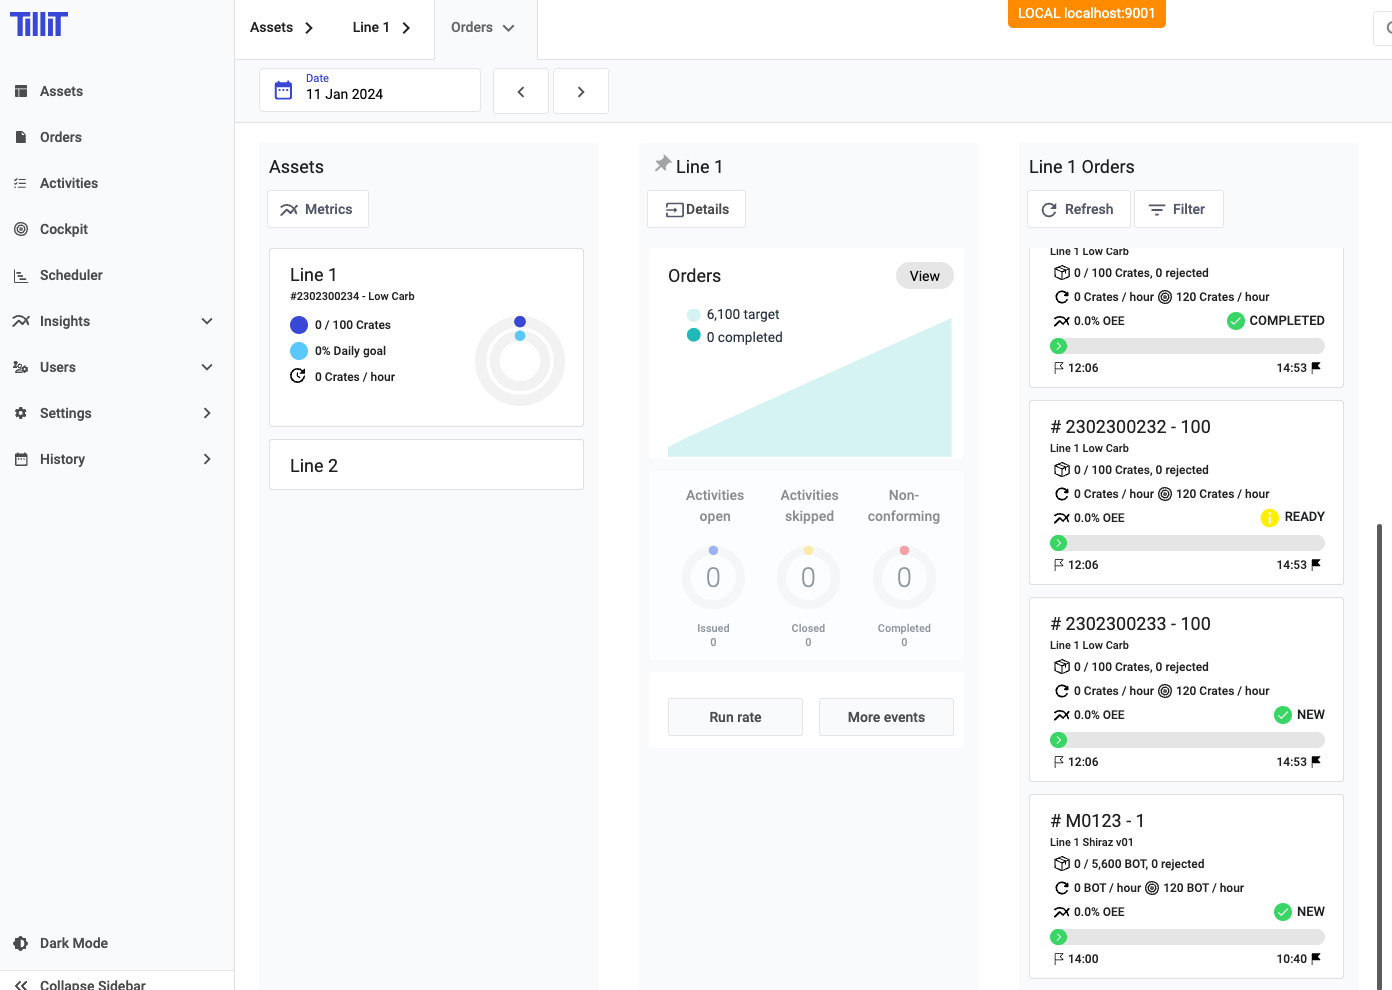1392x990 pixels.
Task: Click the calendar icon in Date field
Action: (x=283, y=90)
